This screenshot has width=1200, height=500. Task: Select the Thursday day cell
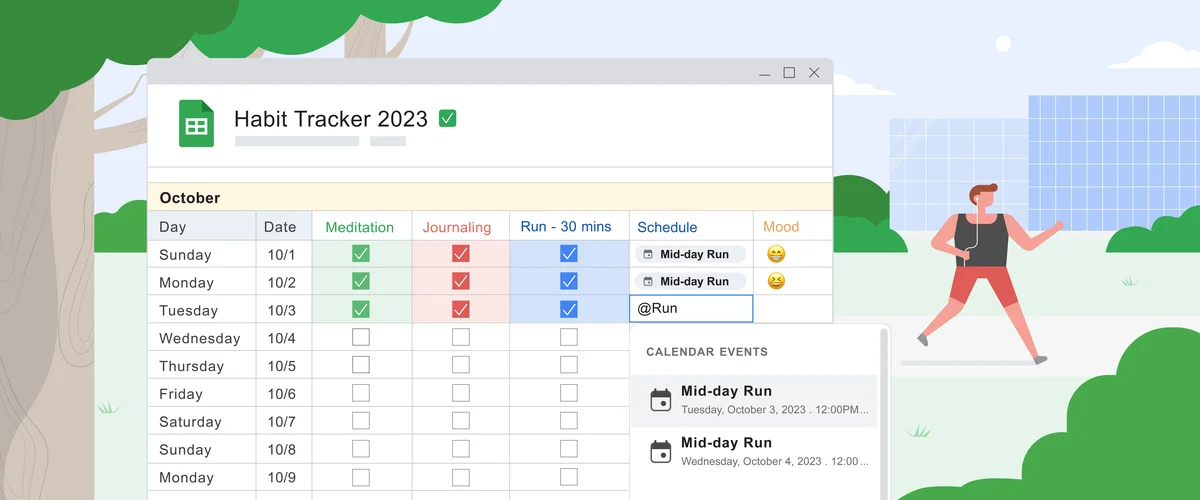(x=202, y=366)
